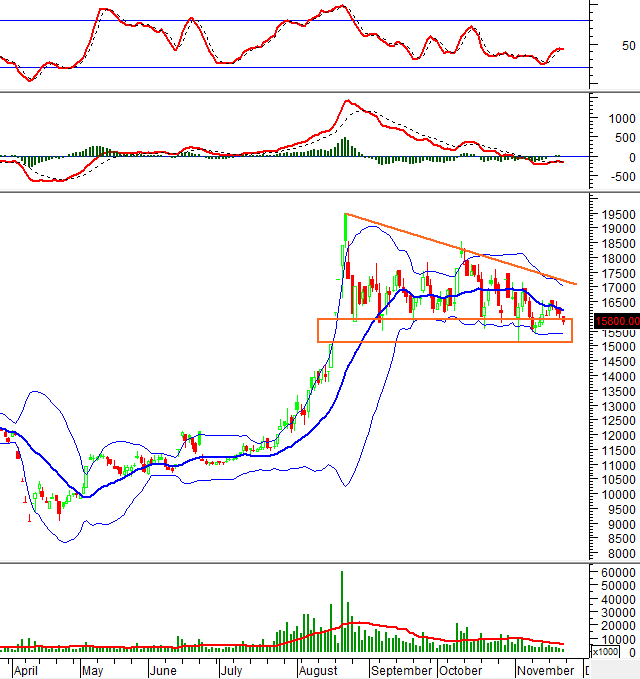This screenshot has height=679, width=640.
Task: Click the 50 level label on oscillator
Action: click(628, 46)
